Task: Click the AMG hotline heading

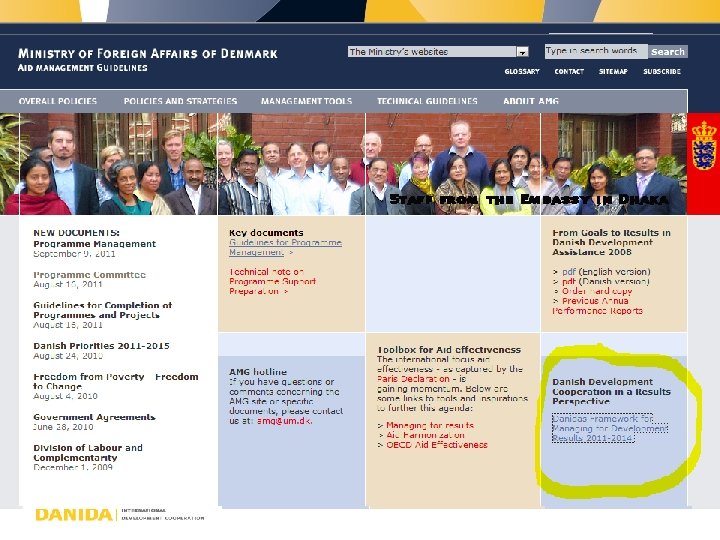Action: pyautogui.click(x=258, y=372)
